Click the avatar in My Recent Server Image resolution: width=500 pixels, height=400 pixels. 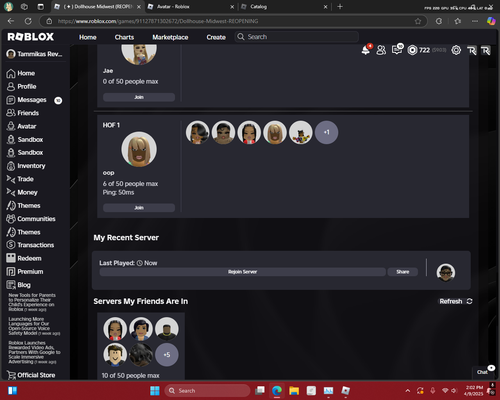446,272
